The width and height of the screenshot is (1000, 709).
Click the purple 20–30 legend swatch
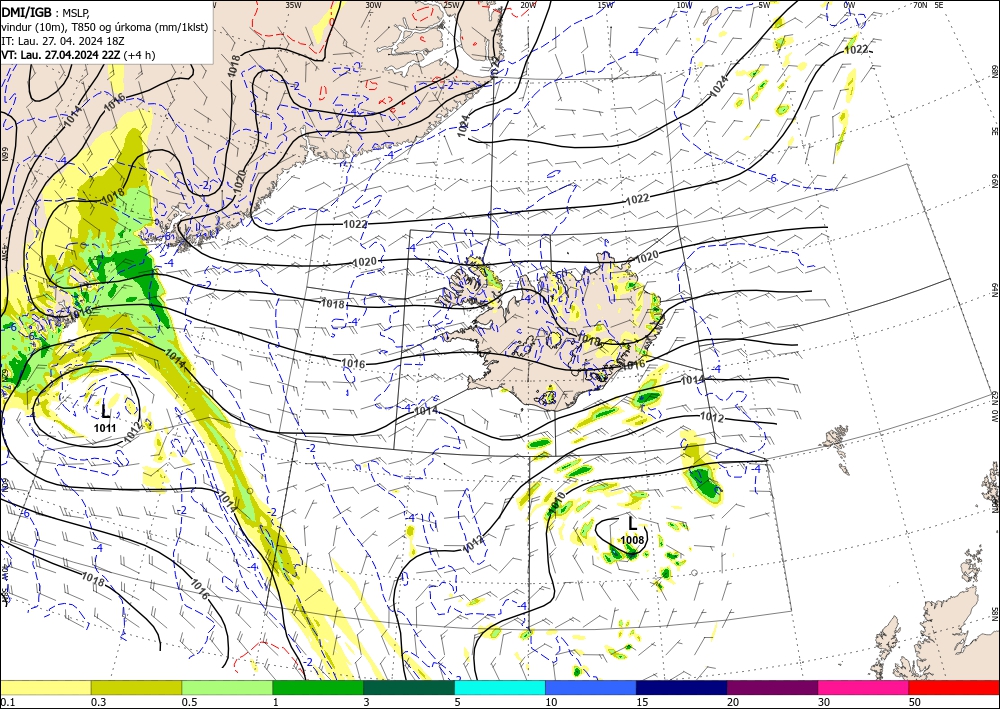[x=772, y=687]
